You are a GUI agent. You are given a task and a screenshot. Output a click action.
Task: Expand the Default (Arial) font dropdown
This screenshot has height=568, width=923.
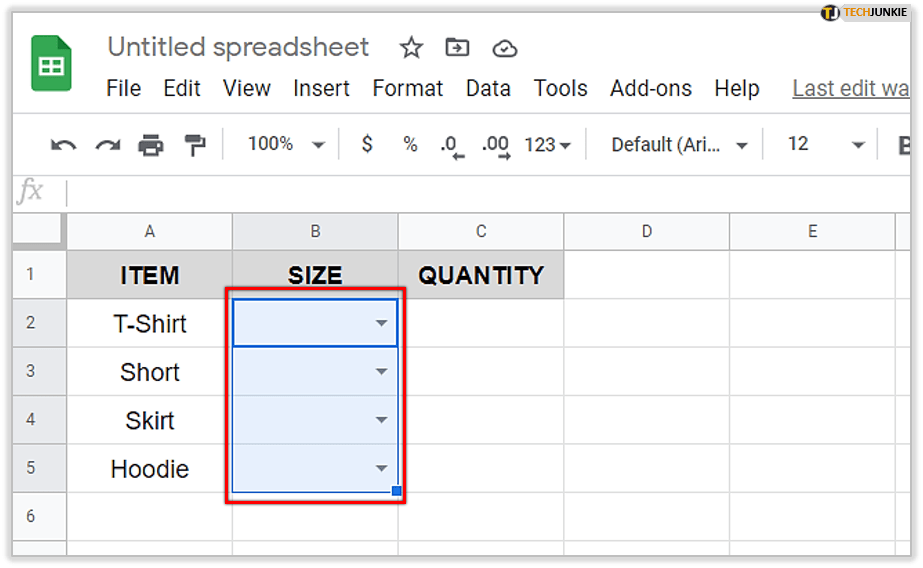[x=680, y=145]
